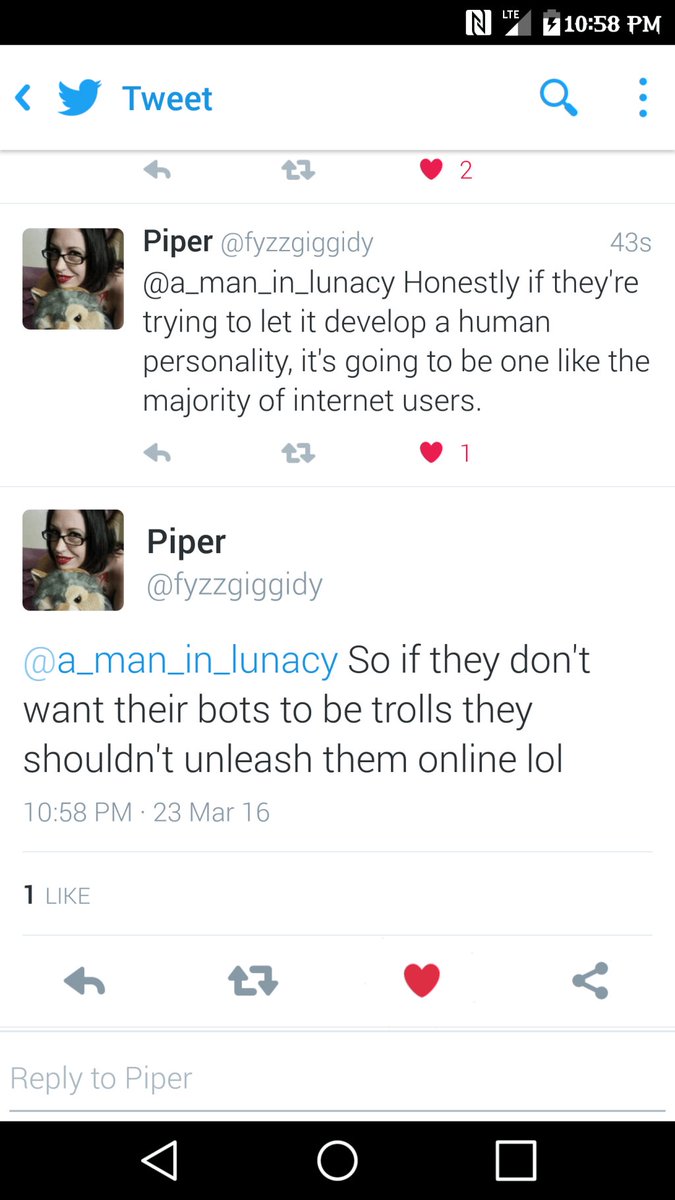This screenshot has height=1200, width=675.
Task: Tap the share icon
Action: coord(590,981)
